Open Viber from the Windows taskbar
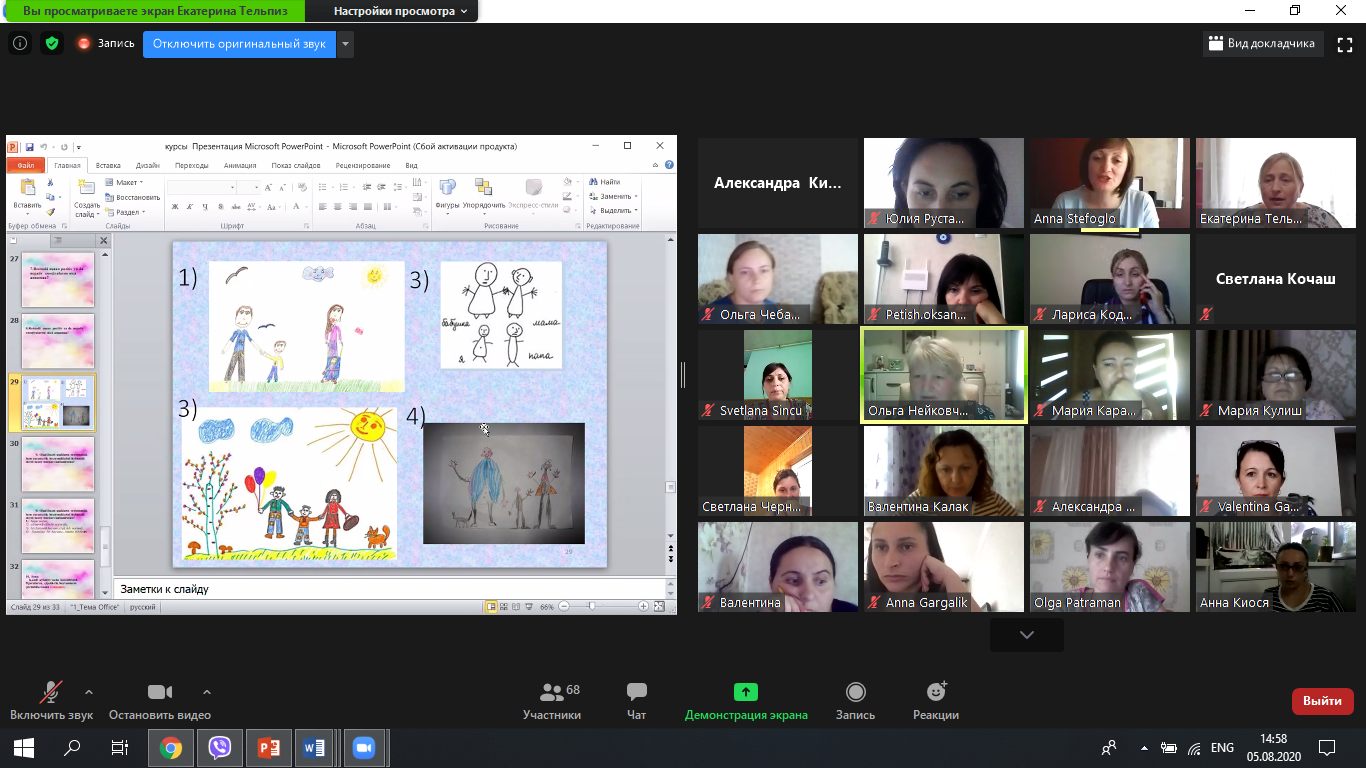 220,747
